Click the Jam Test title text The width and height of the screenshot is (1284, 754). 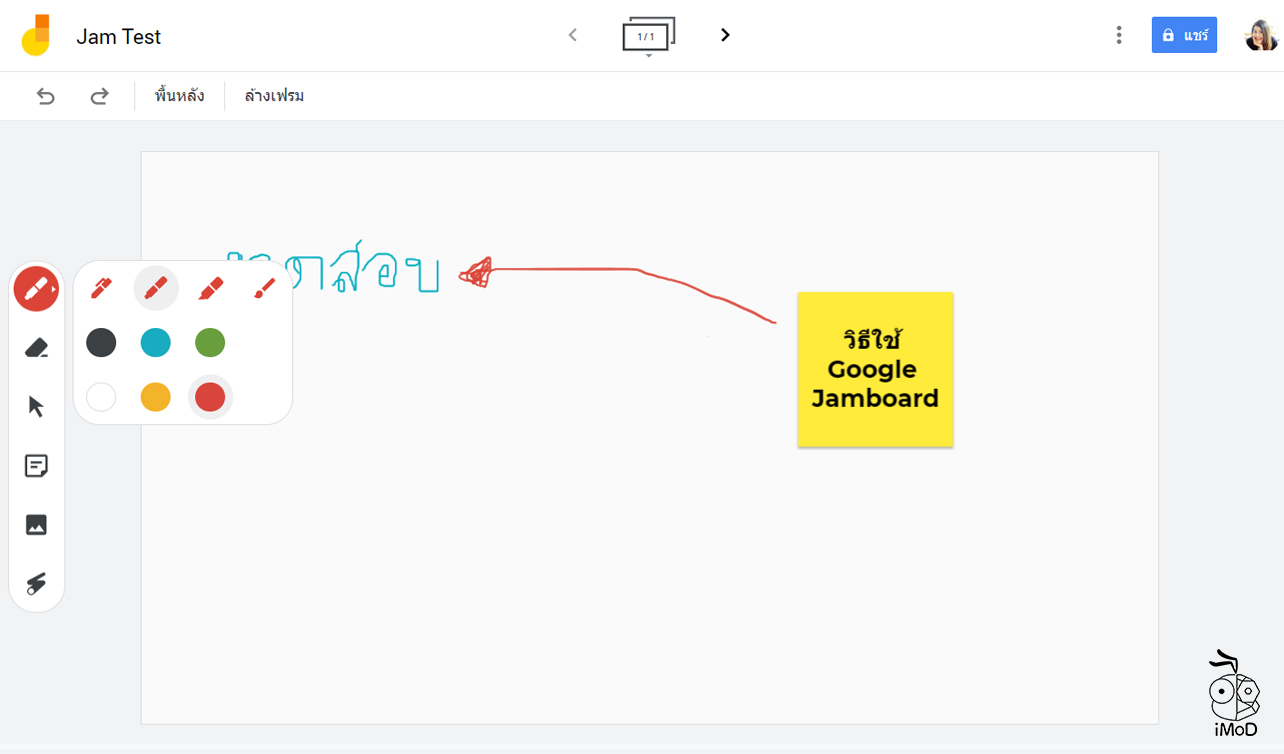[x=117, y=36]
